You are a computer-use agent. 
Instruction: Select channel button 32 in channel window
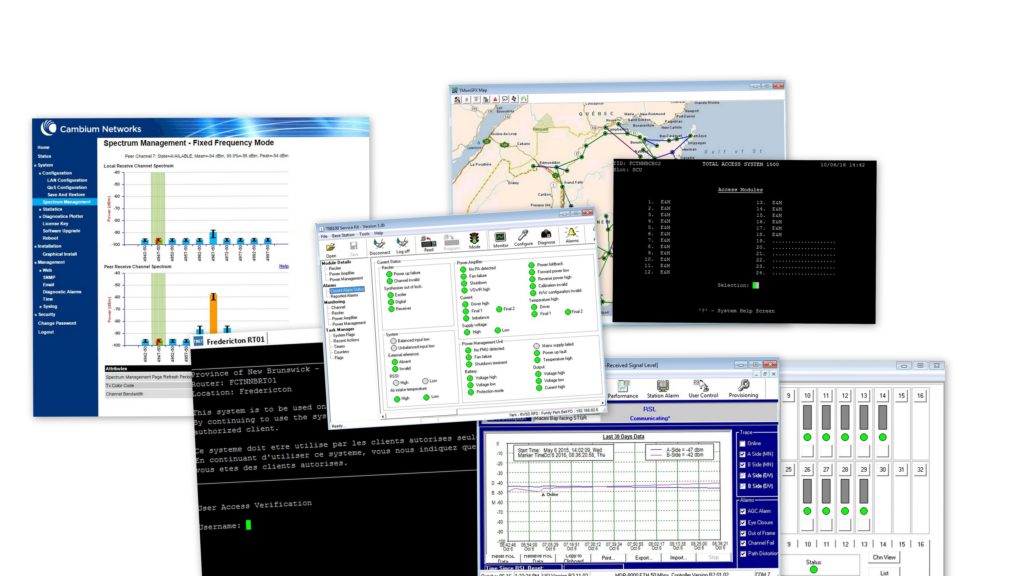coord(920,470)
